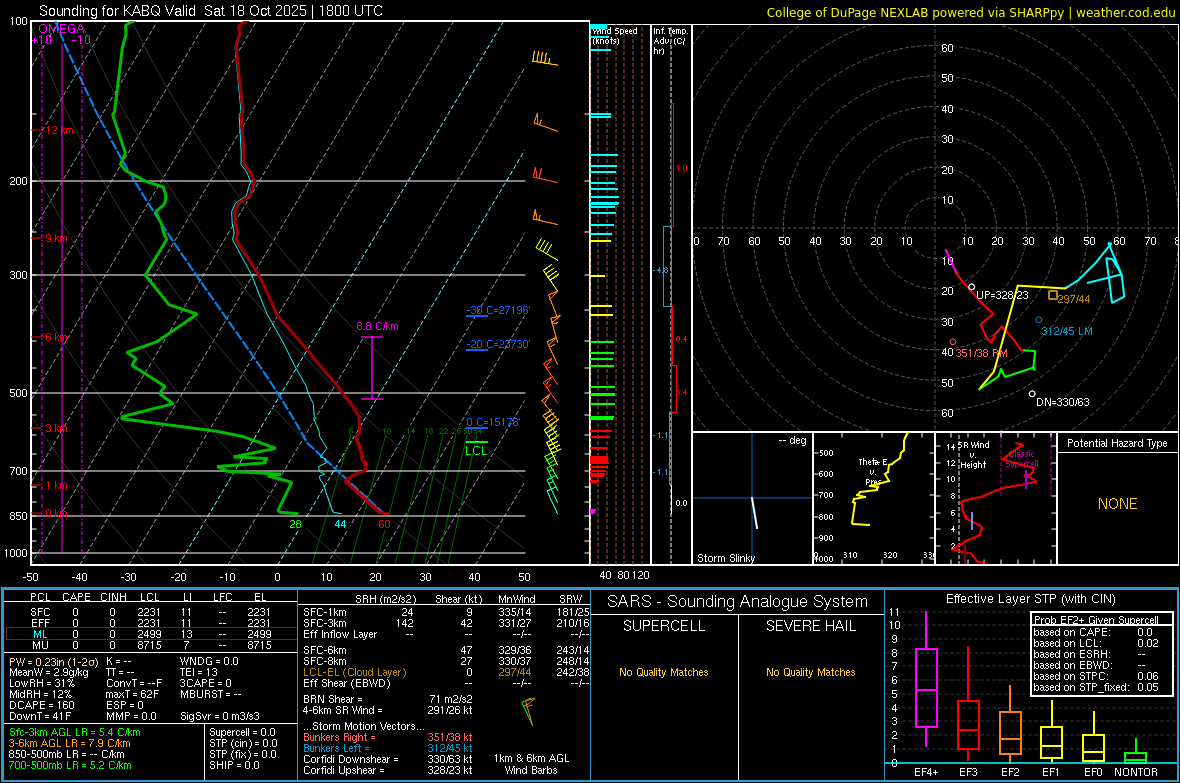The height and width of the screenshot is (783, 1180).
Task: Click the '-30 C=27196'' level label
Action: (498, 310)
